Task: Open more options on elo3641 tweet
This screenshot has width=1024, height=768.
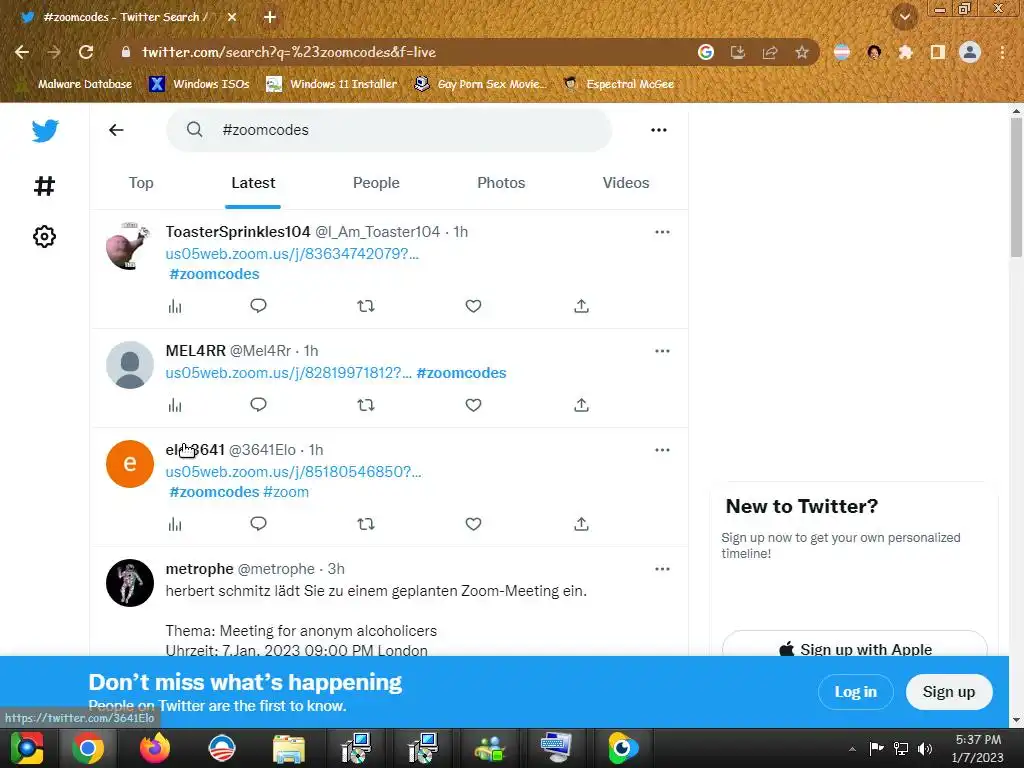Action: [x=662, y=450]
